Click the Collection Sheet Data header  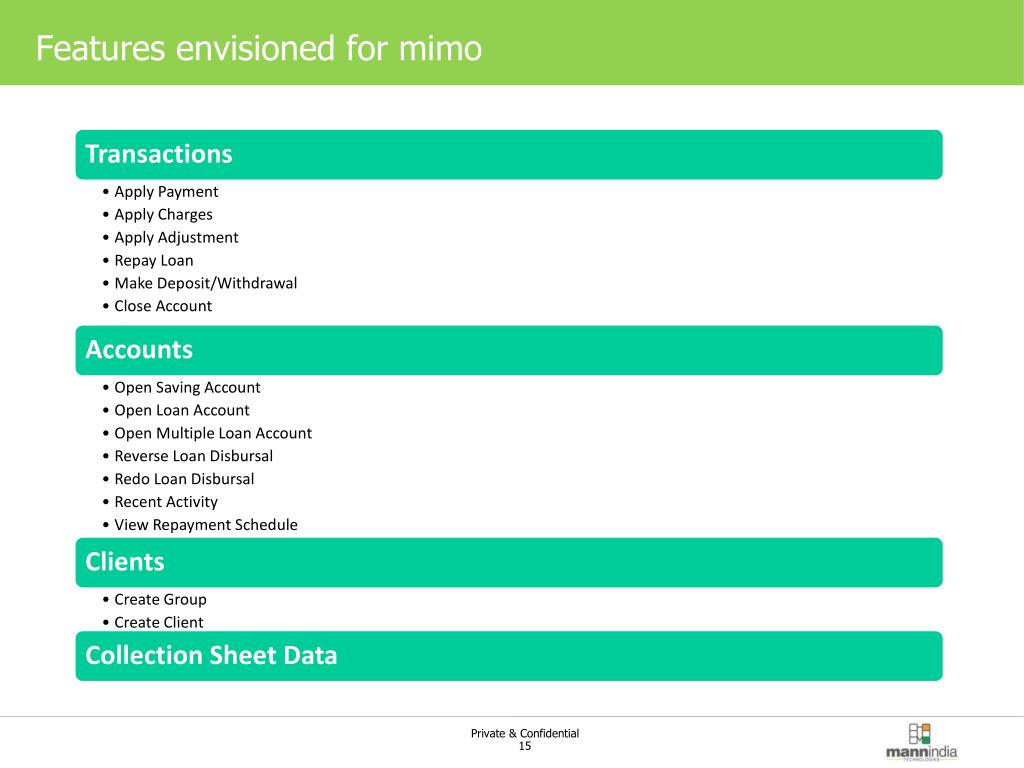509,656
